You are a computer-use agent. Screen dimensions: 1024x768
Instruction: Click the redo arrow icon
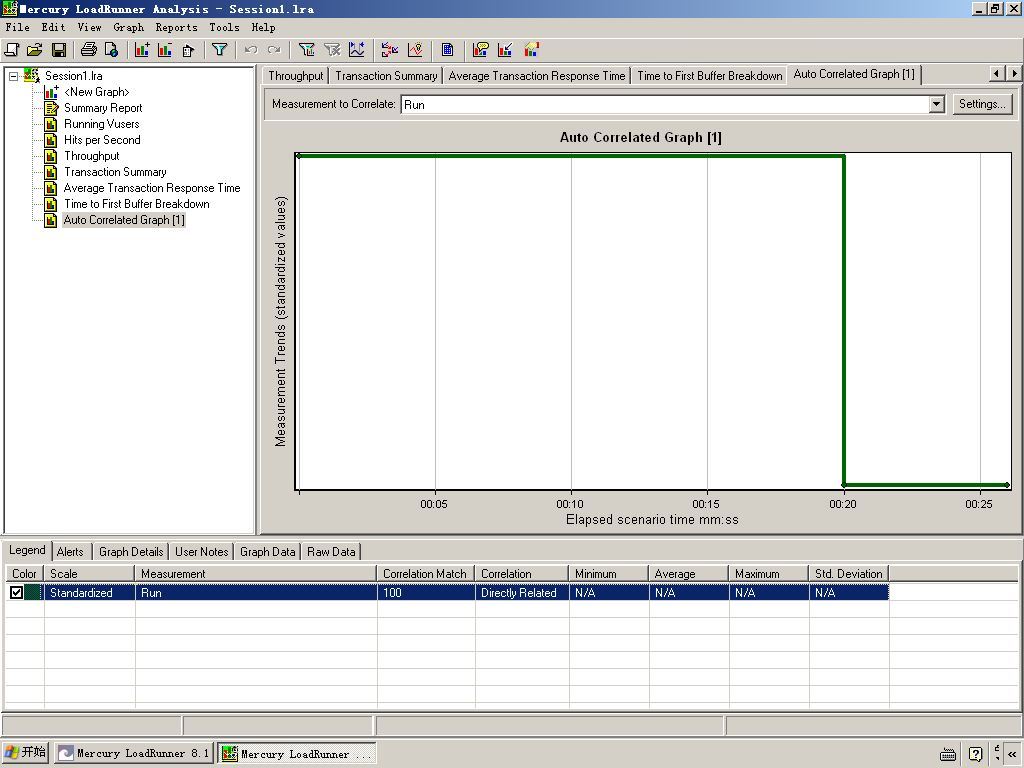pos(274,50)
